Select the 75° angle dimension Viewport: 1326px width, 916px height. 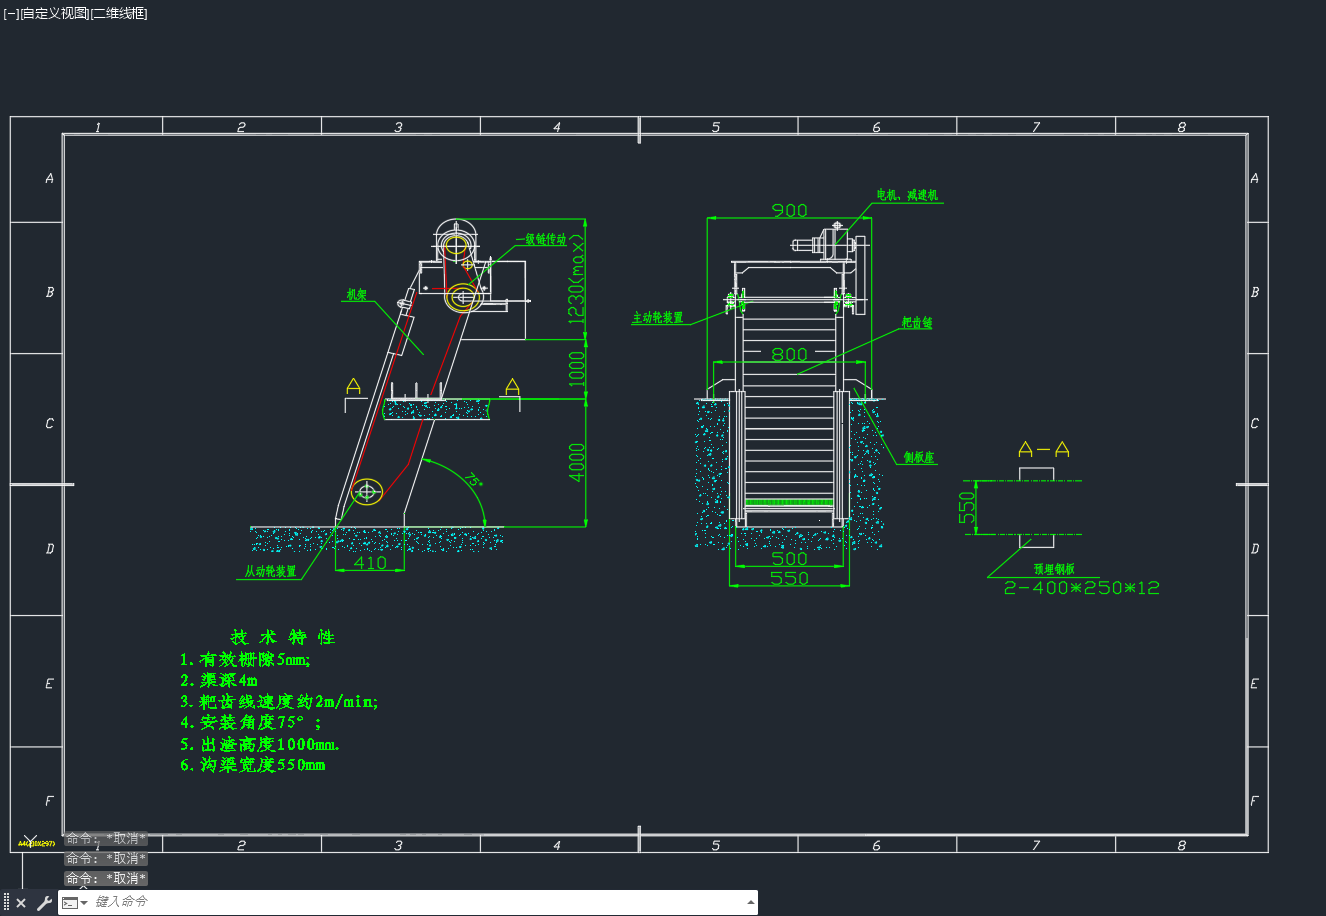tap(475, 481)
